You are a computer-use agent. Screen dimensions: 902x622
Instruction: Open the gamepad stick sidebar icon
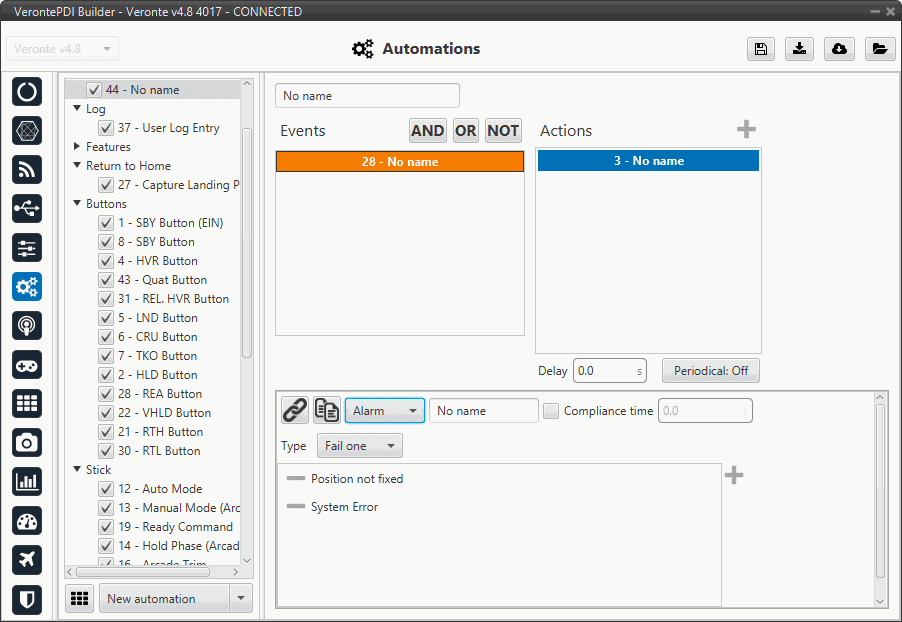27,364
